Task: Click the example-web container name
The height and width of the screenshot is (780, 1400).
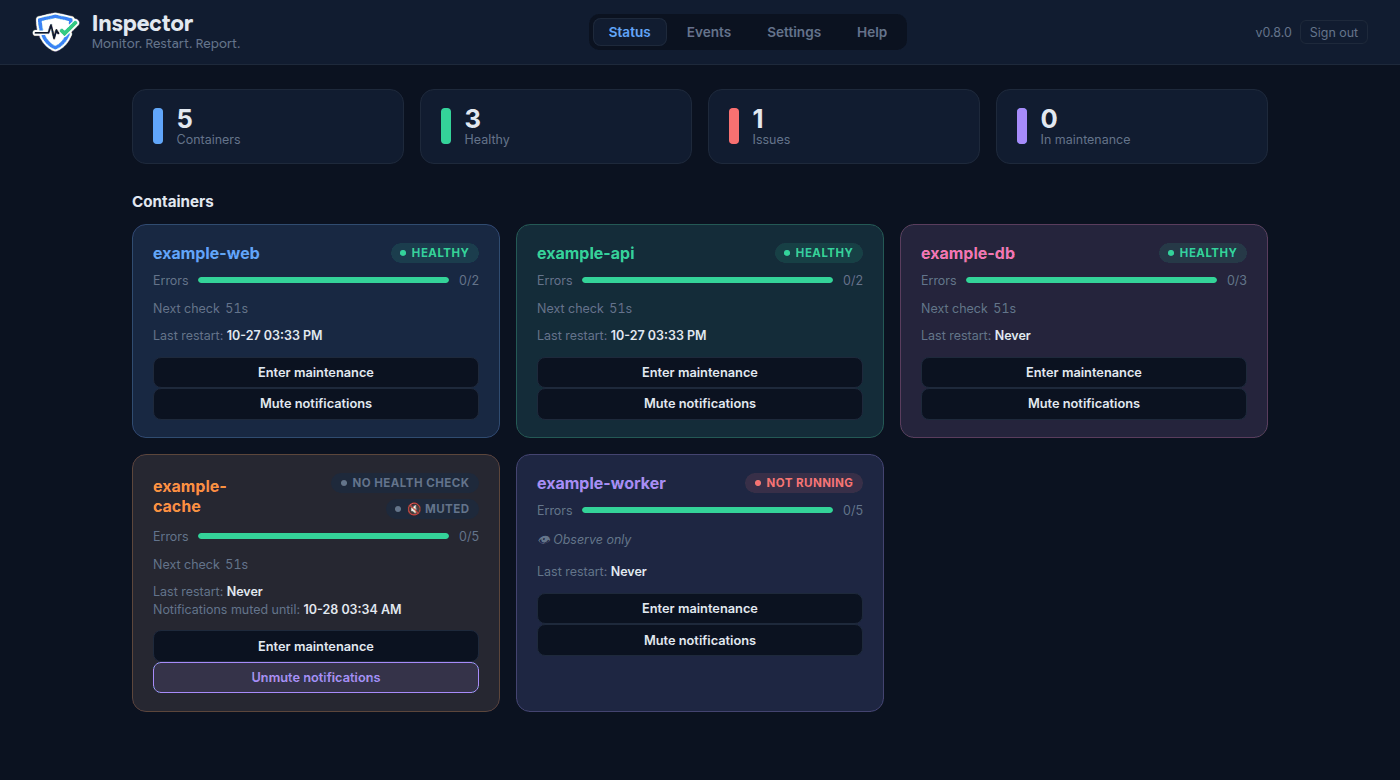Action: 206,253
